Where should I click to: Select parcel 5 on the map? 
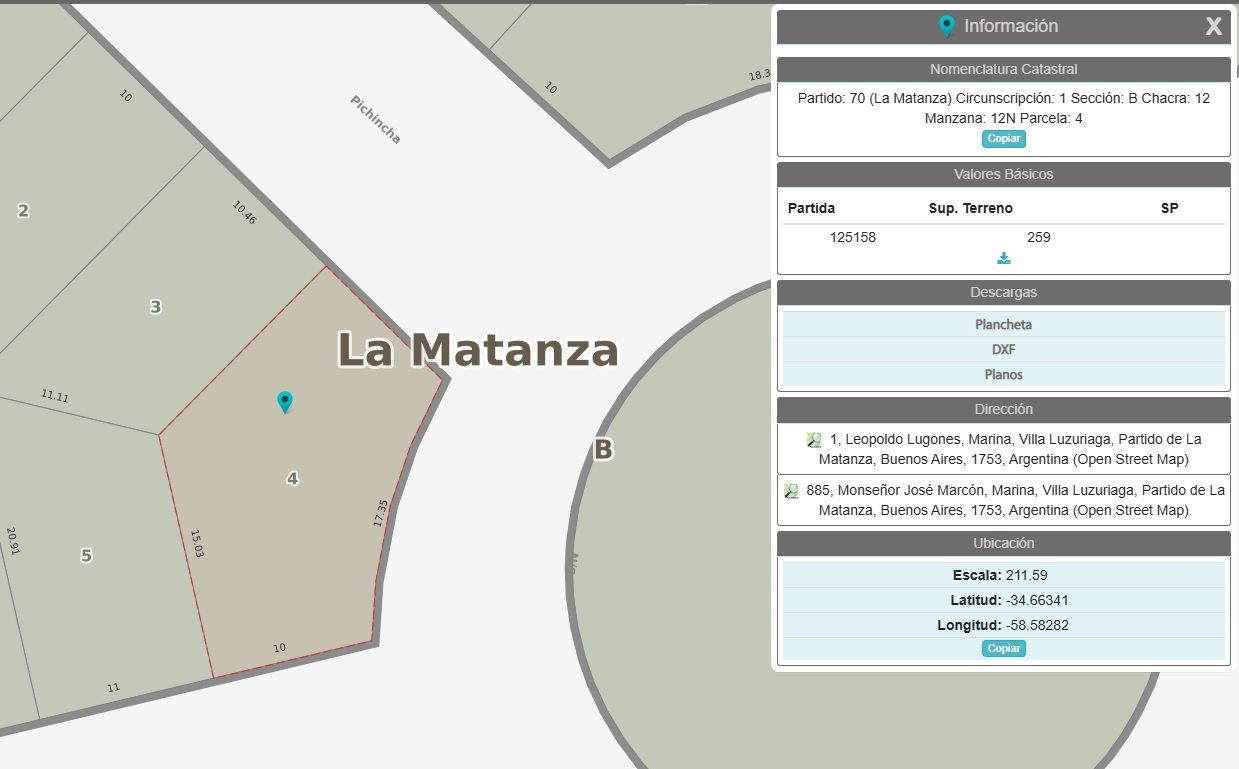click(x=86, y=556)
